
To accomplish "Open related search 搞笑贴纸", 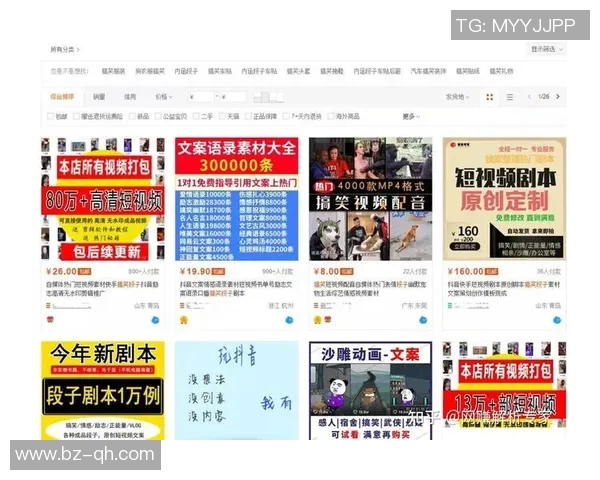I will pos(468,71).
